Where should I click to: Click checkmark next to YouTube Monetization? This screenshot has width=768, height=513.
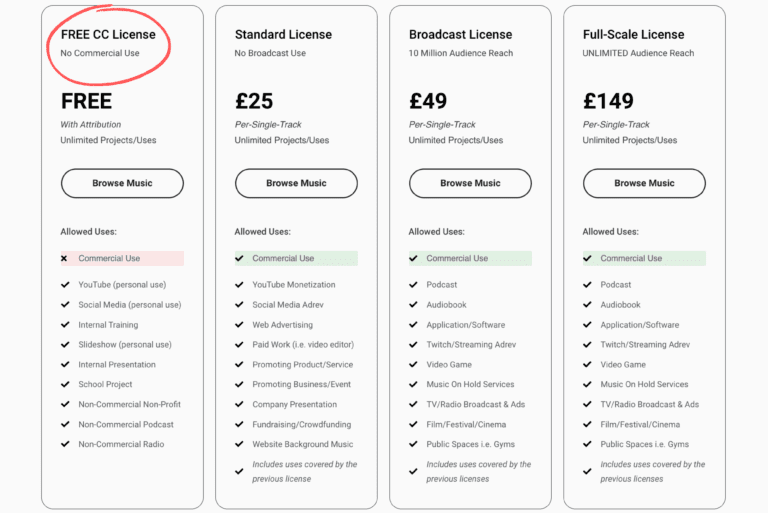pyautogui.click(x=239, y=285)
